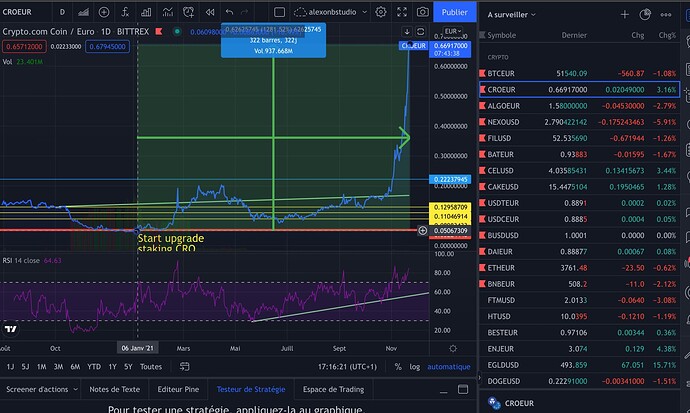Select the DOGEUSD watchlist row

pos(579,381)
